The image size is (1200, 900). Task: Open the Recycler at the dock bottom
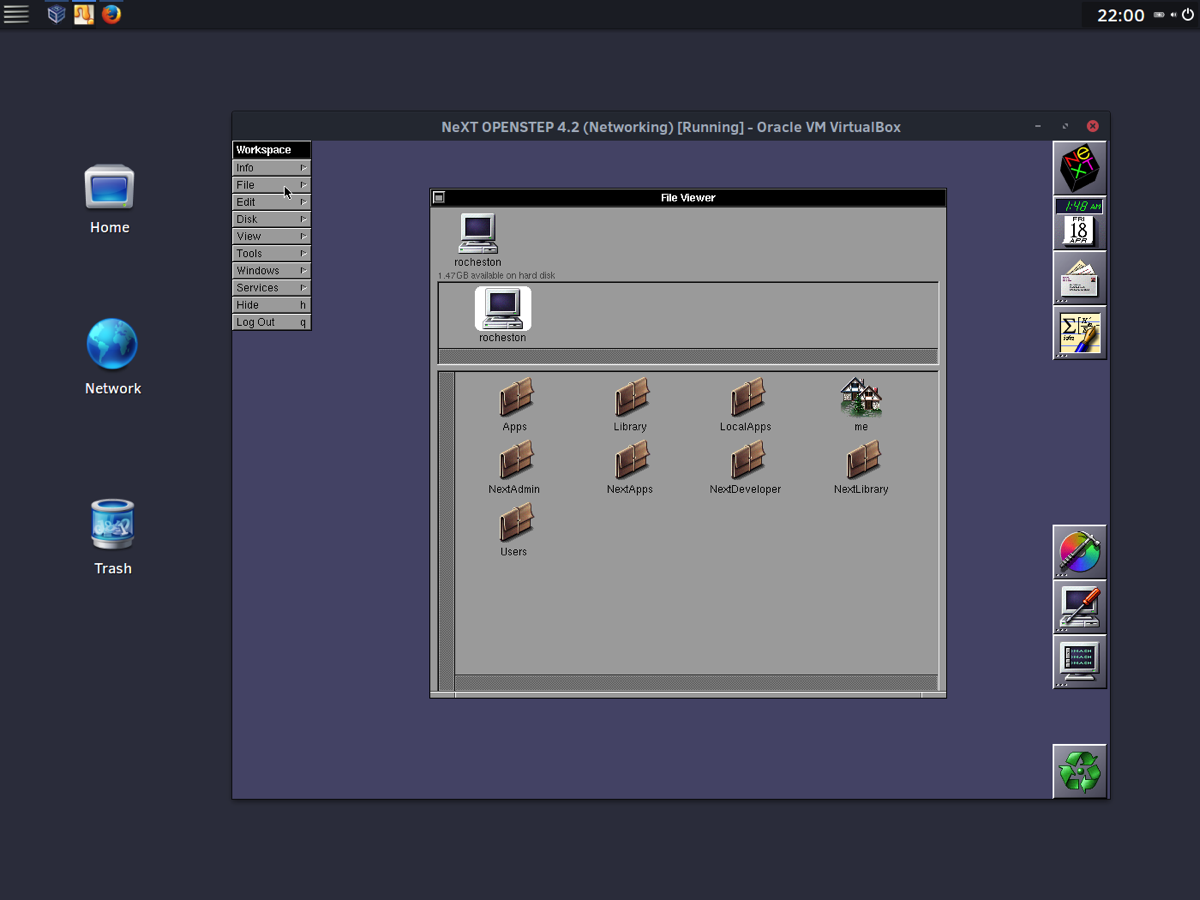[x=1080, y=771]
